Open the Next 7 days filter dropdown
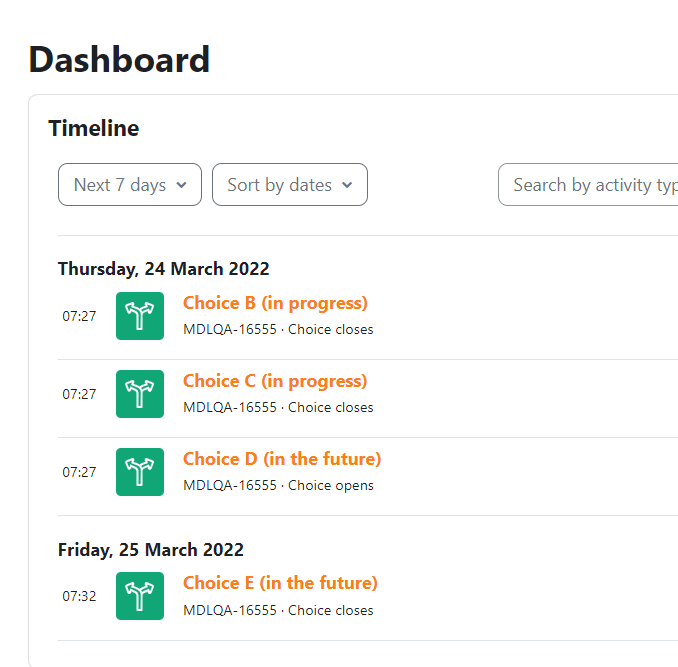 click(130, 185)
